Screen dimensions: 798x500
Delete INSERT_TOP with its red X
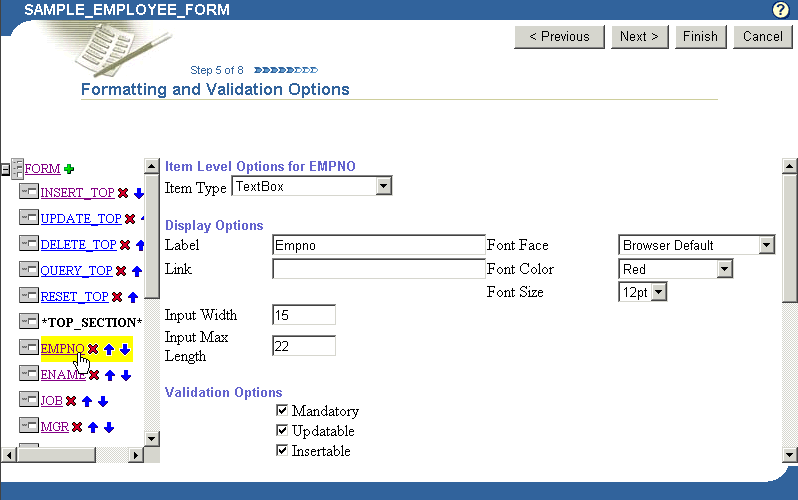(x=123, y=193)
